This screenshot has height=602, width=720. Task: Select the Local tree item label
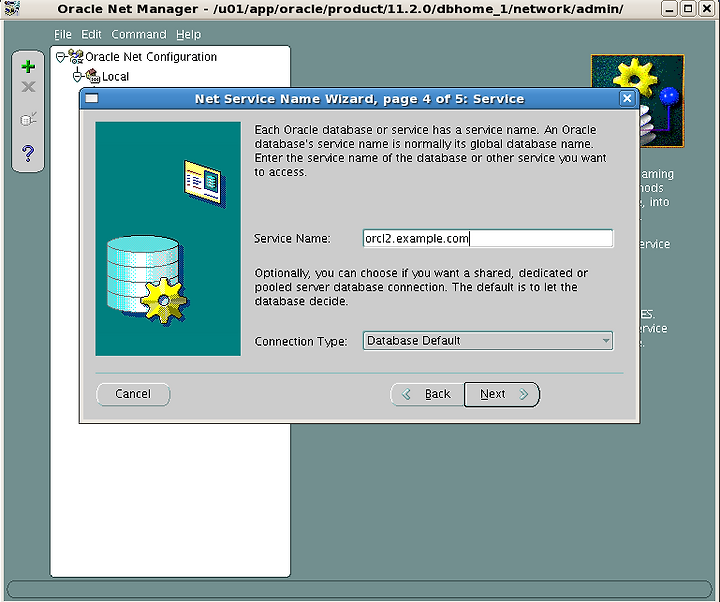click(115, 76)
